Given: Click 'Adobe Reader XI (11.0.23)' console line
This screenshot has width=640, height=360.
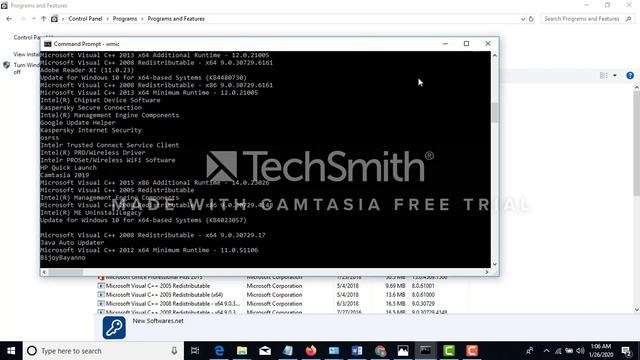Looking at the screenshot, I should 87,70.
